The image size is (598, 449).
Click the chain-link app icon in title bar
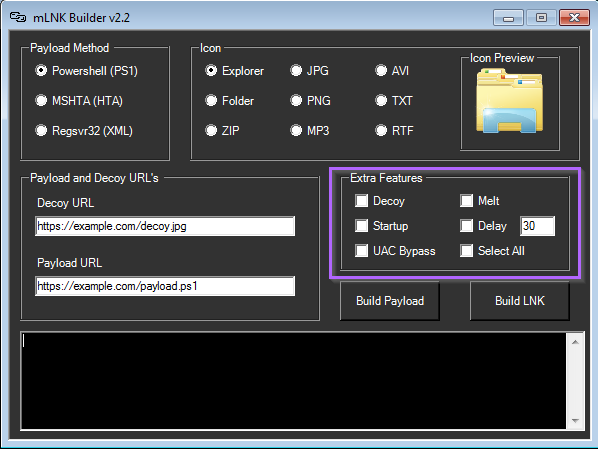tap(18, 18)
